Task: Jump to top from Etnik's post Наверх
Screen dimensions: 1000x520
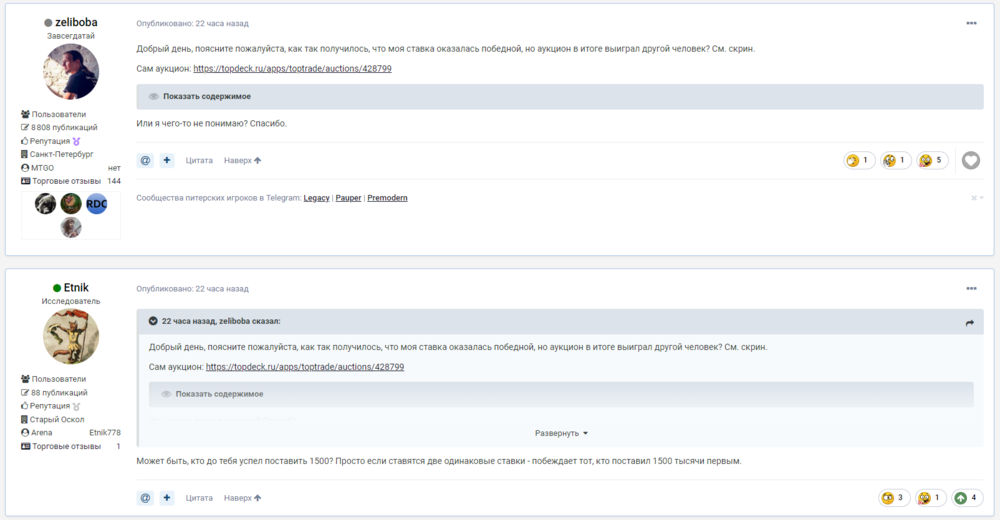Action: (x=242, y=498)
